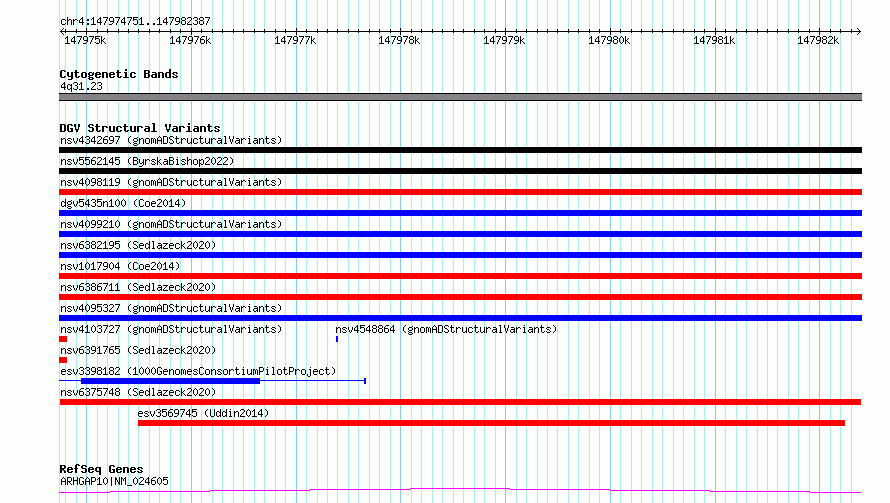Click the 147982k ruler tick label
Image resolution: width=890 pixels, height=503 pixels.
(818, 40)
